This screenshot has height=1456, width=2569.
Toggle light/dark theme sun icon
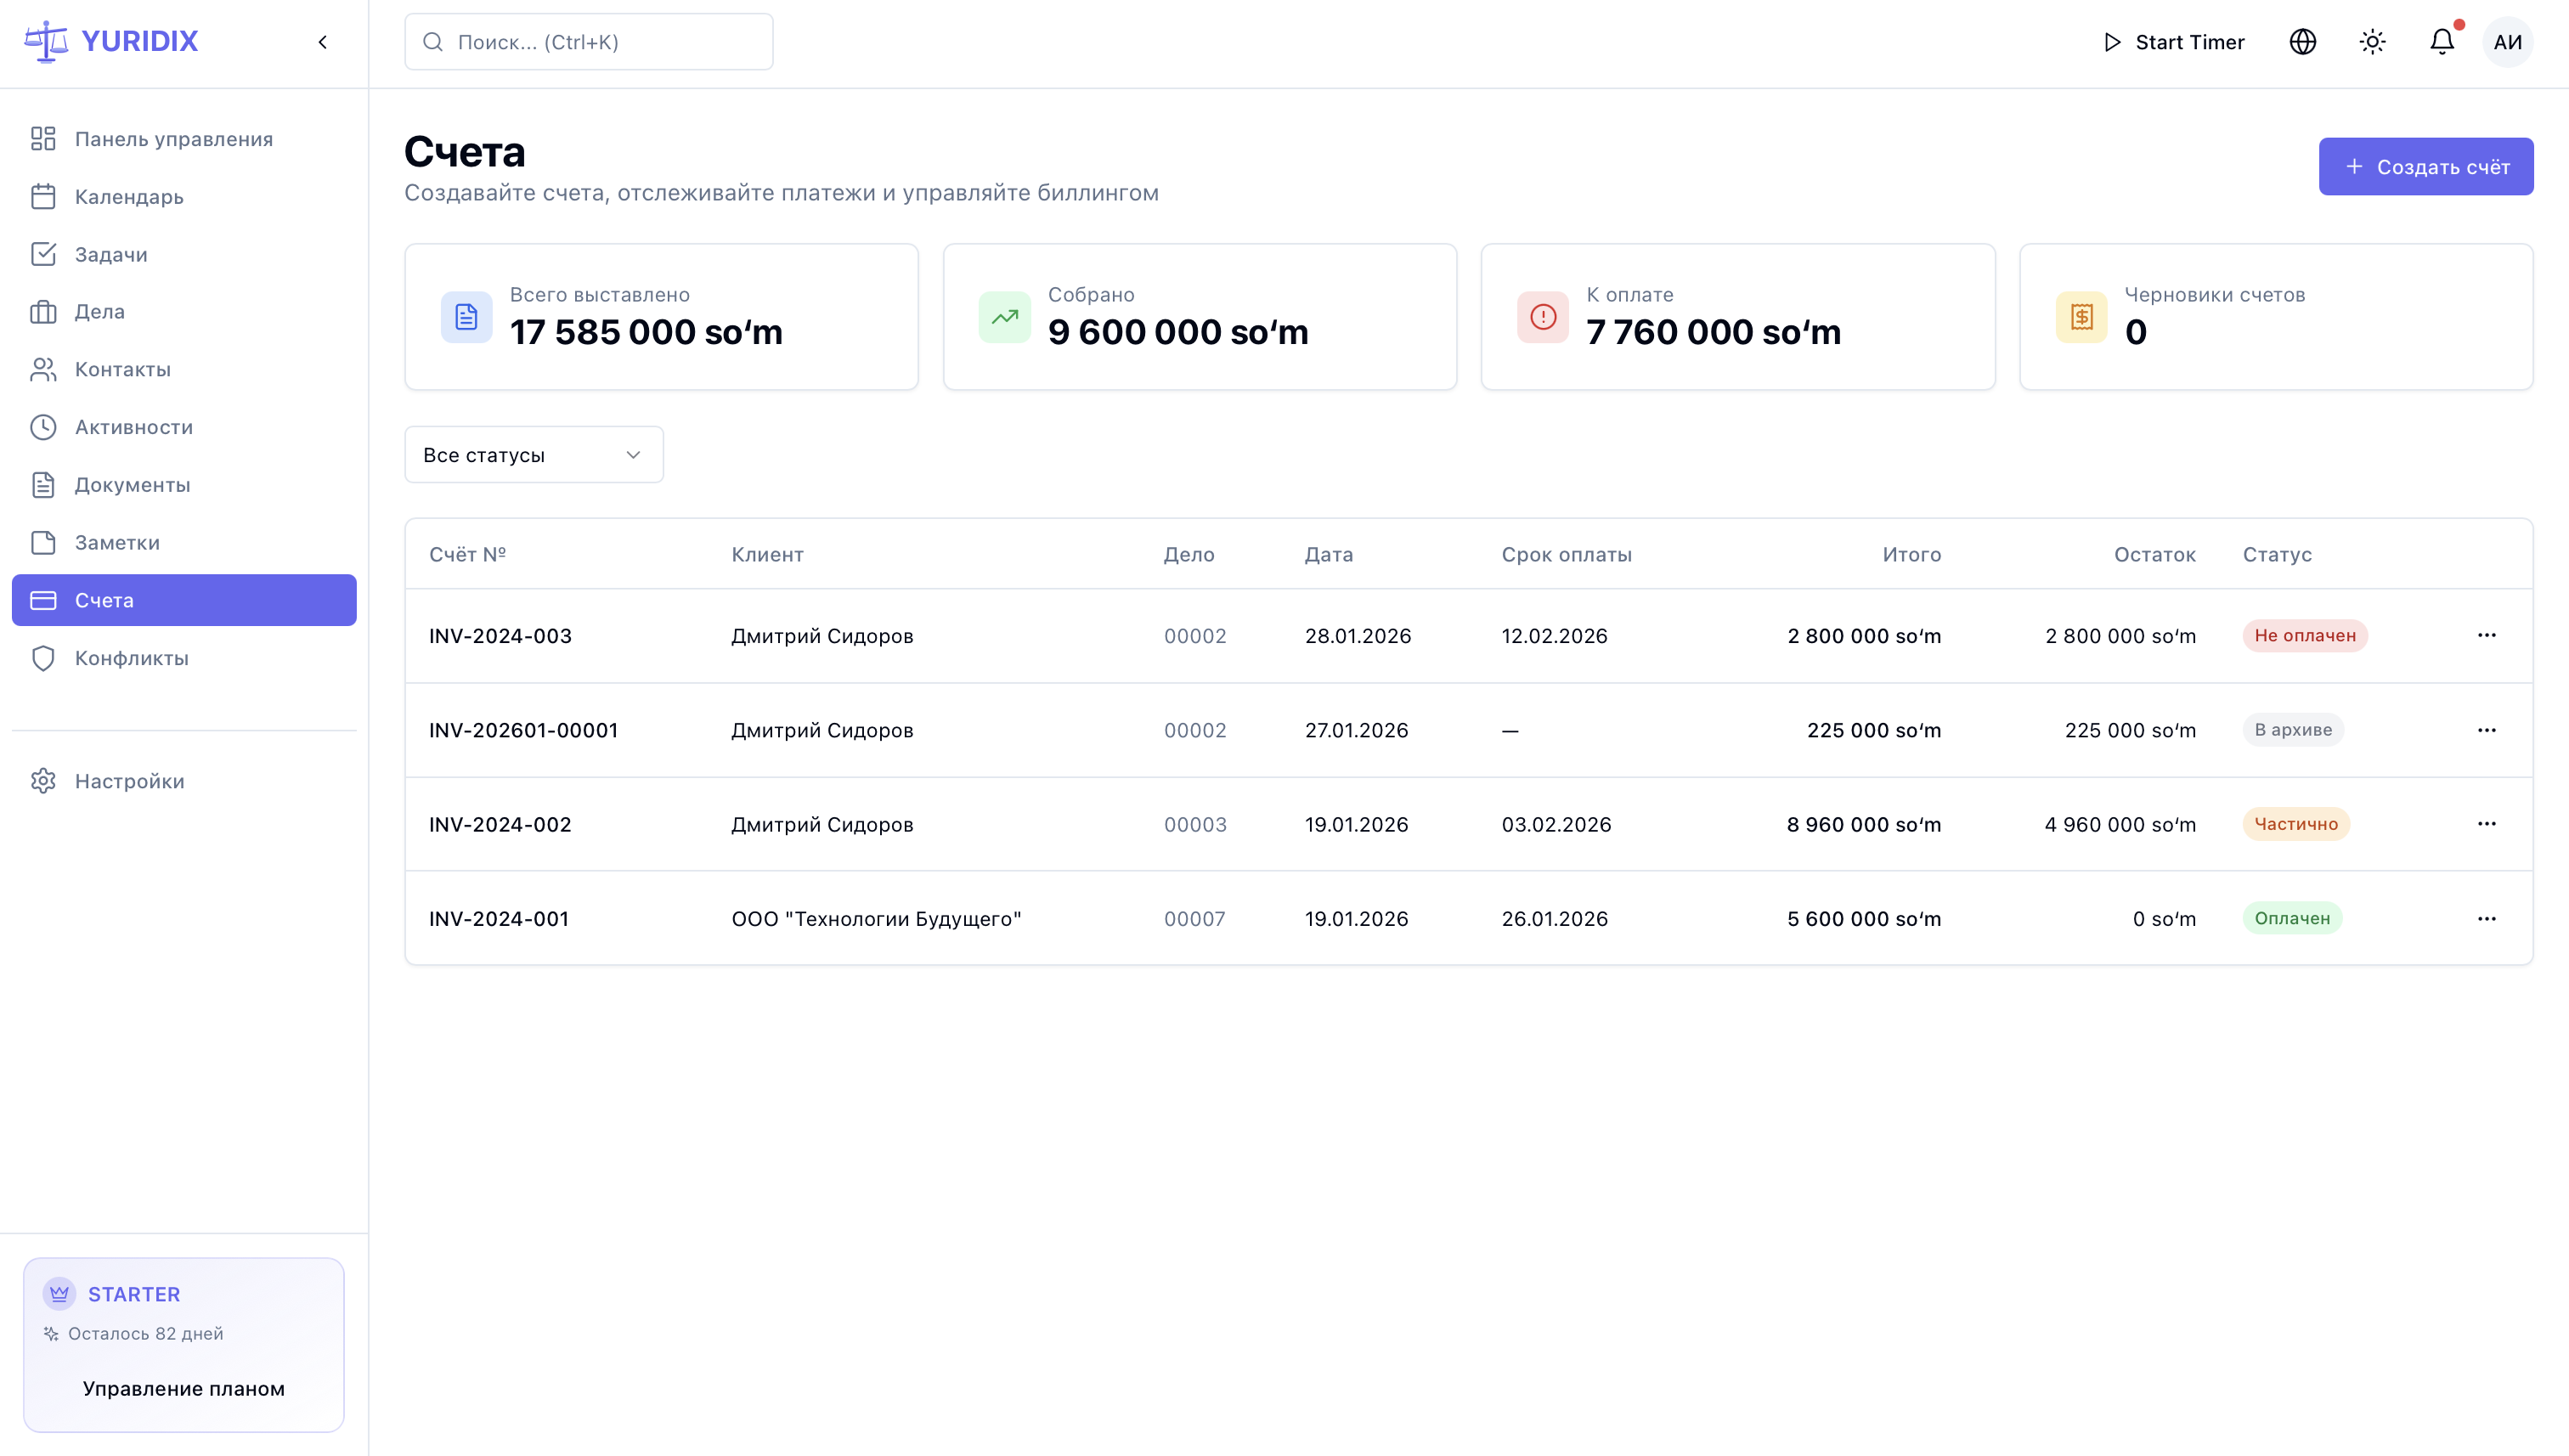click(x=2372, y=42)
